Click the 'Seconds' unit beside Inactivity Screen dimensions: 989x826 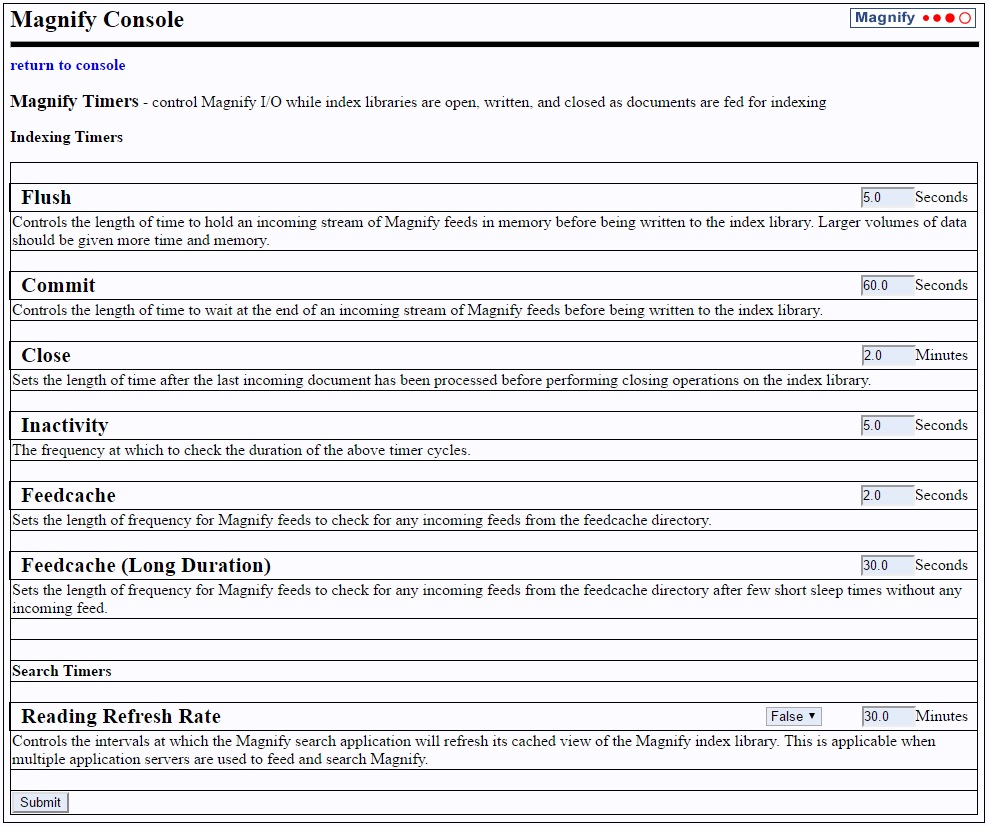tap(941, 425)
